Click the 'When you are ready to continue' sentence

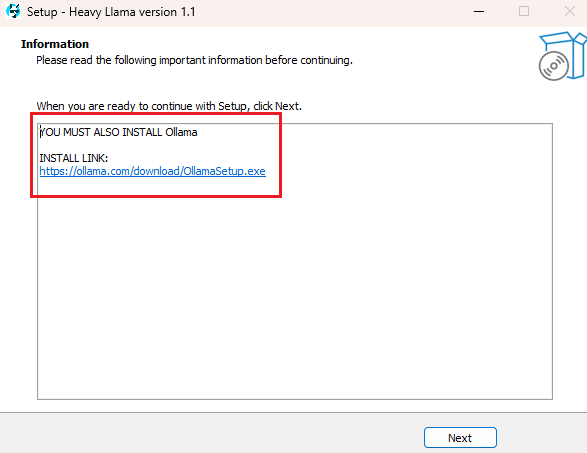click(169, 106)
